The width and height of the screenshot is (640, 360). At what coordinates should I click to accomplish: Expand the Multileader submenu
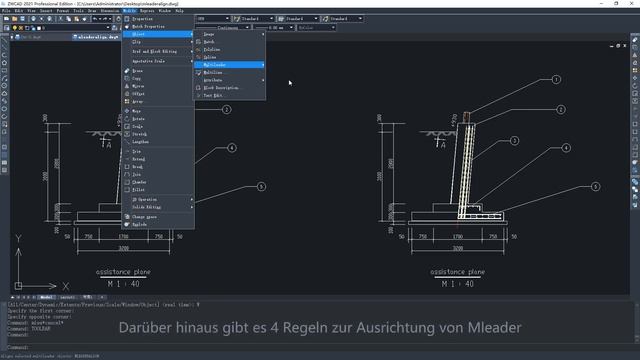pyautogui.click(x=229, y=65)
